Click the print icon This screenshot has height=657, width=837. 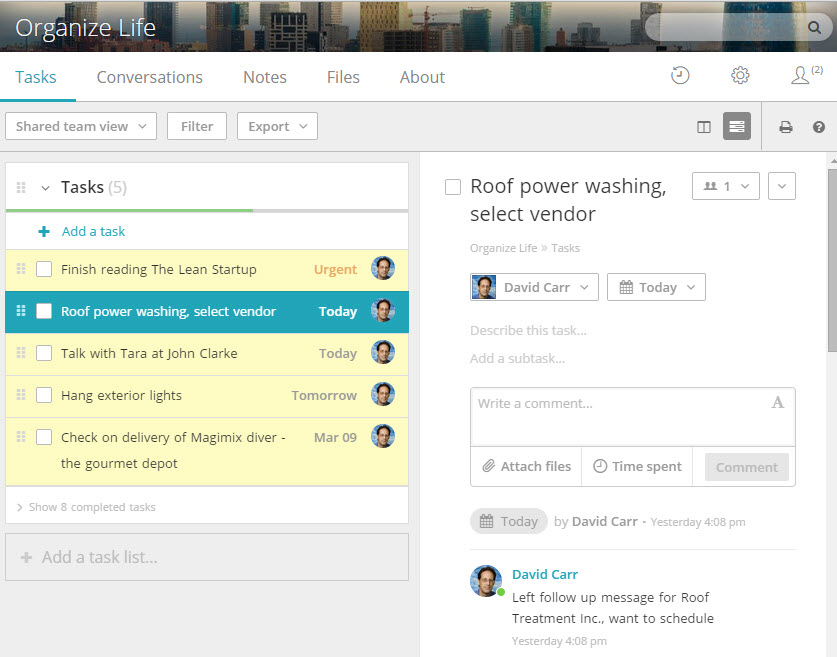pos(786,127)
